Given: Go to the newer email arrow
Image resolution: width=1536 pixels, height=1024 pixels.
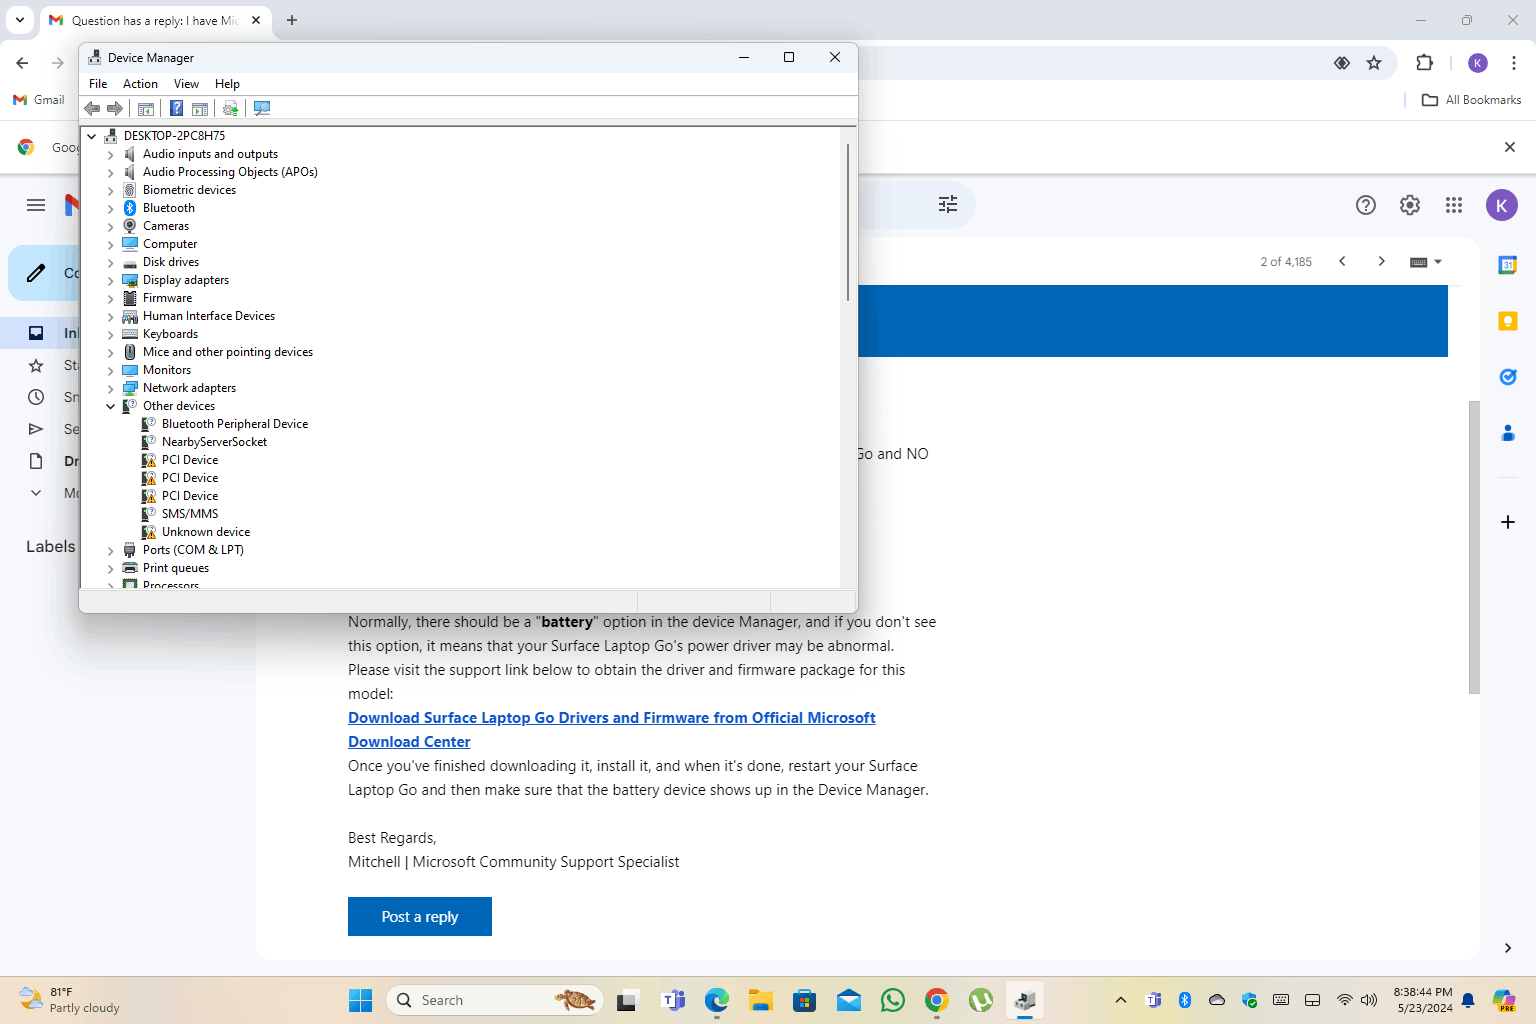Looking at the screenshot, I should pyautogui.click(x=1342, y=262).
